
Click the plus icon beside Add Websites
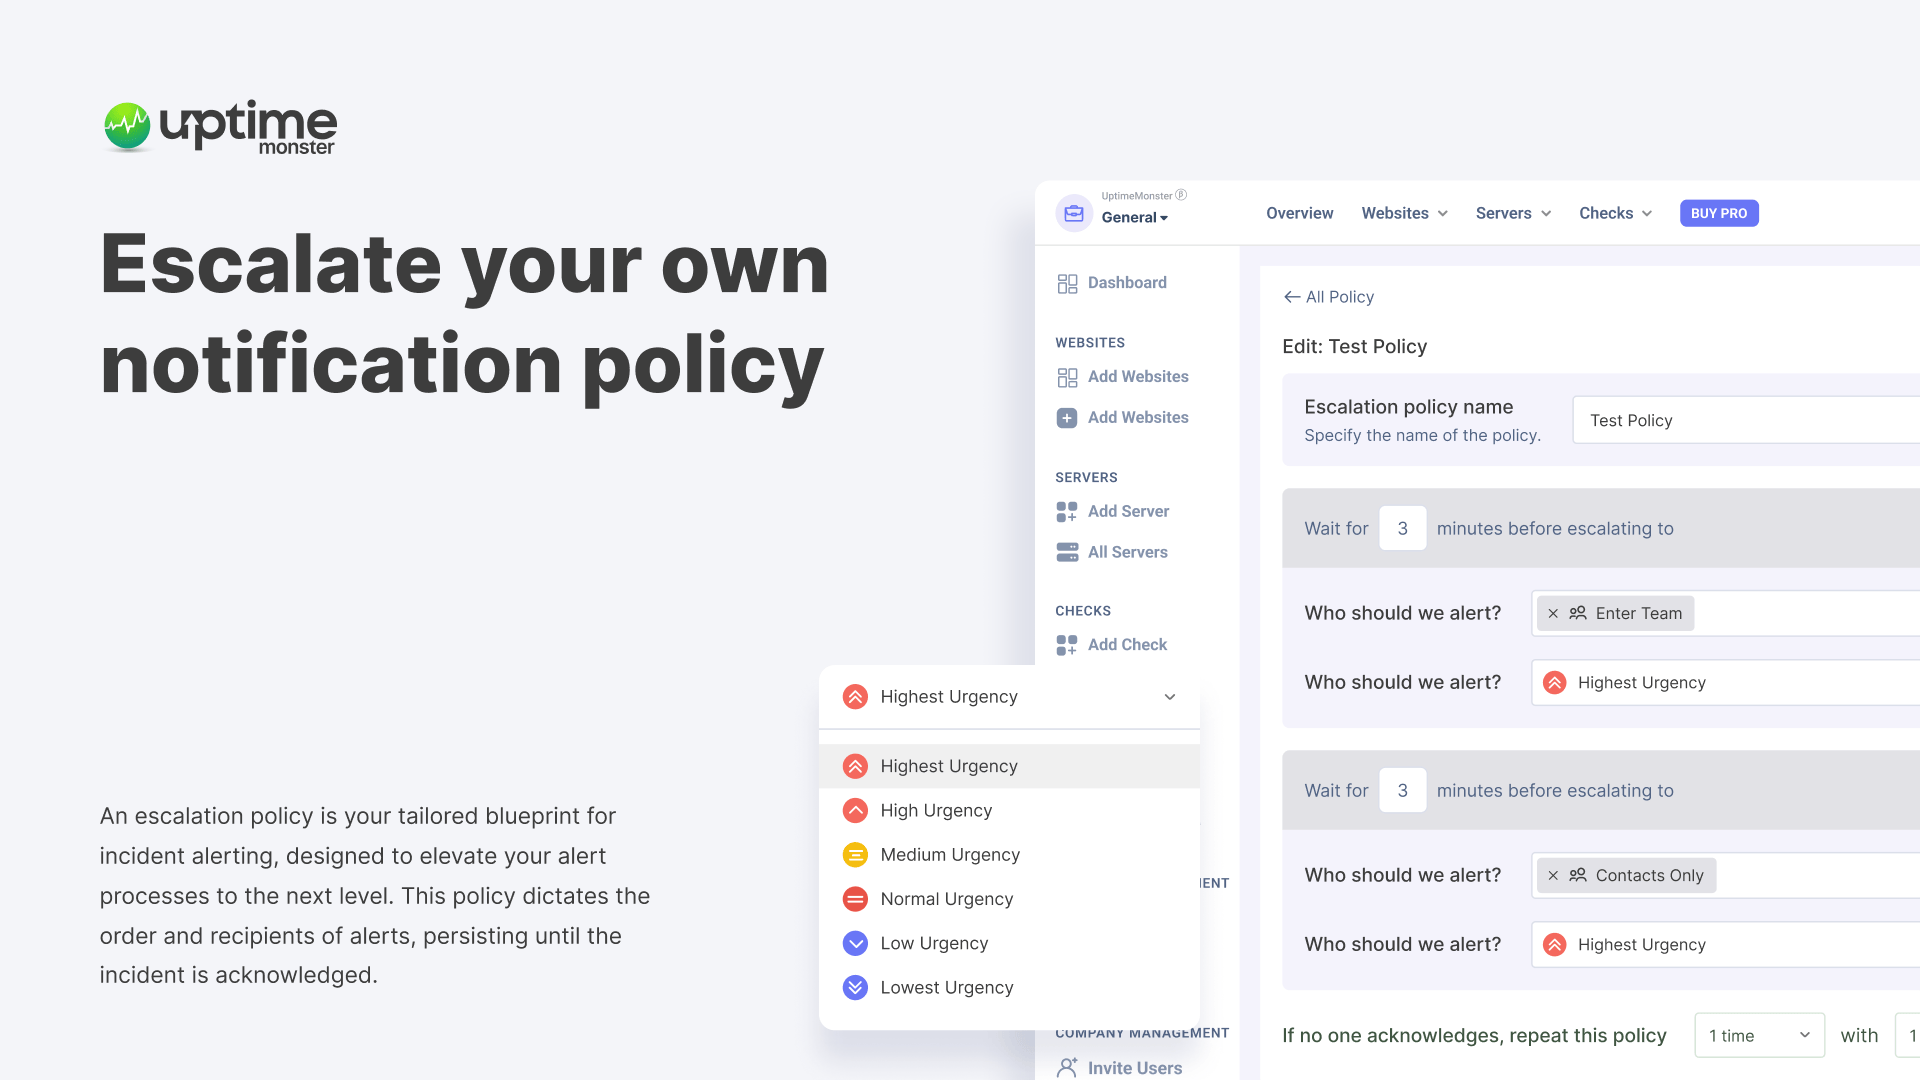click(1067, 418)
